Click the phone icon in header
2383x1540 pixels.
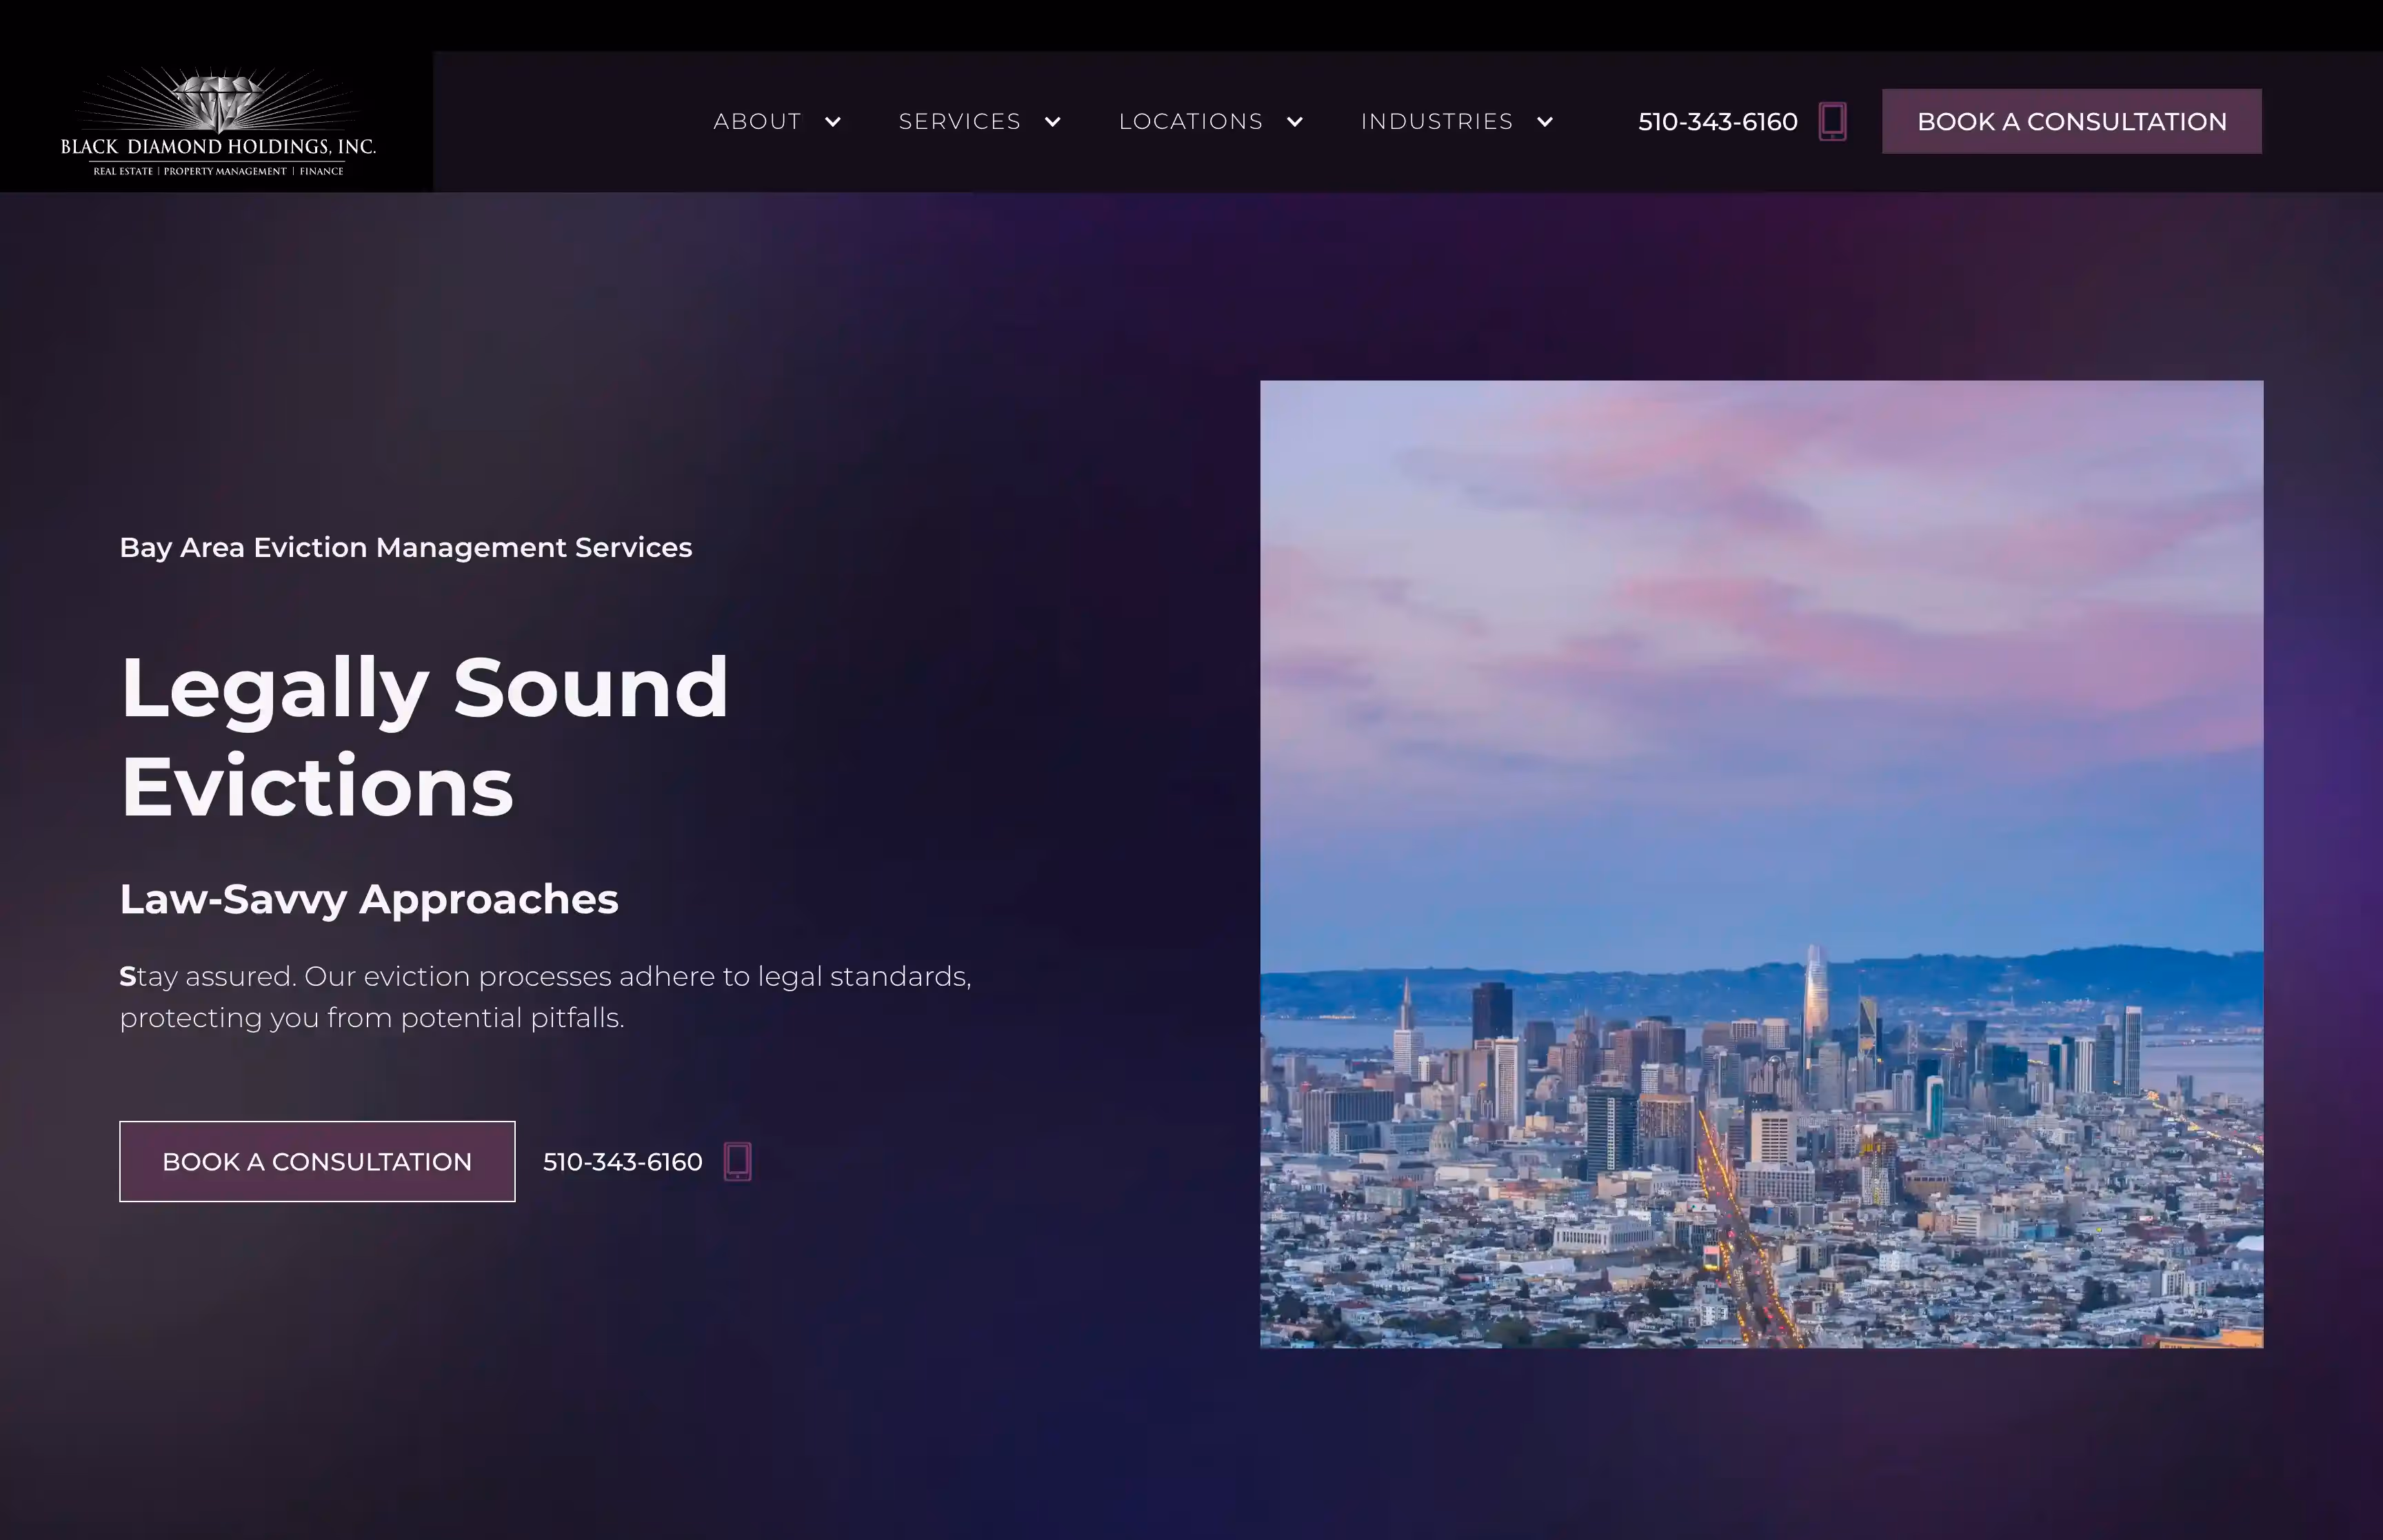pos(1832,122)
